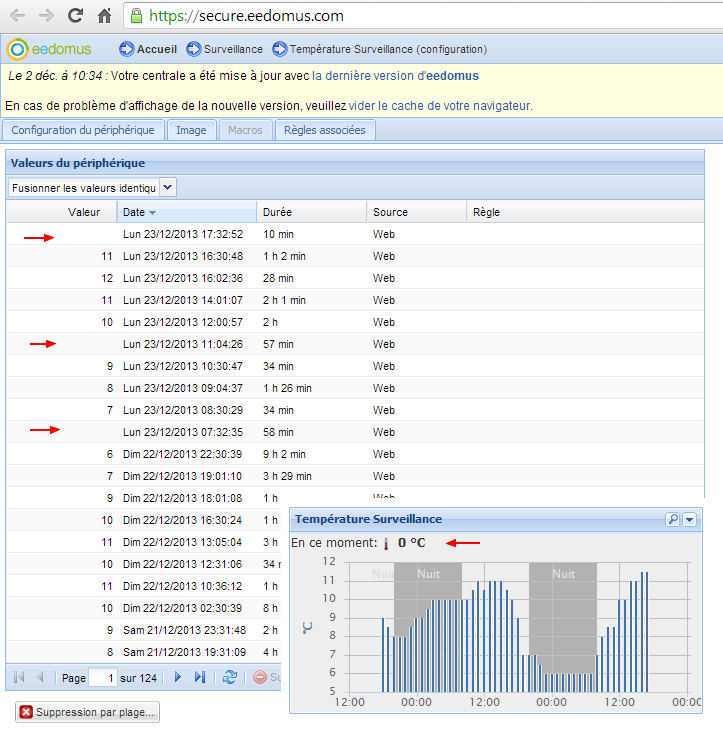Refresh the values table

click(230, 677)
